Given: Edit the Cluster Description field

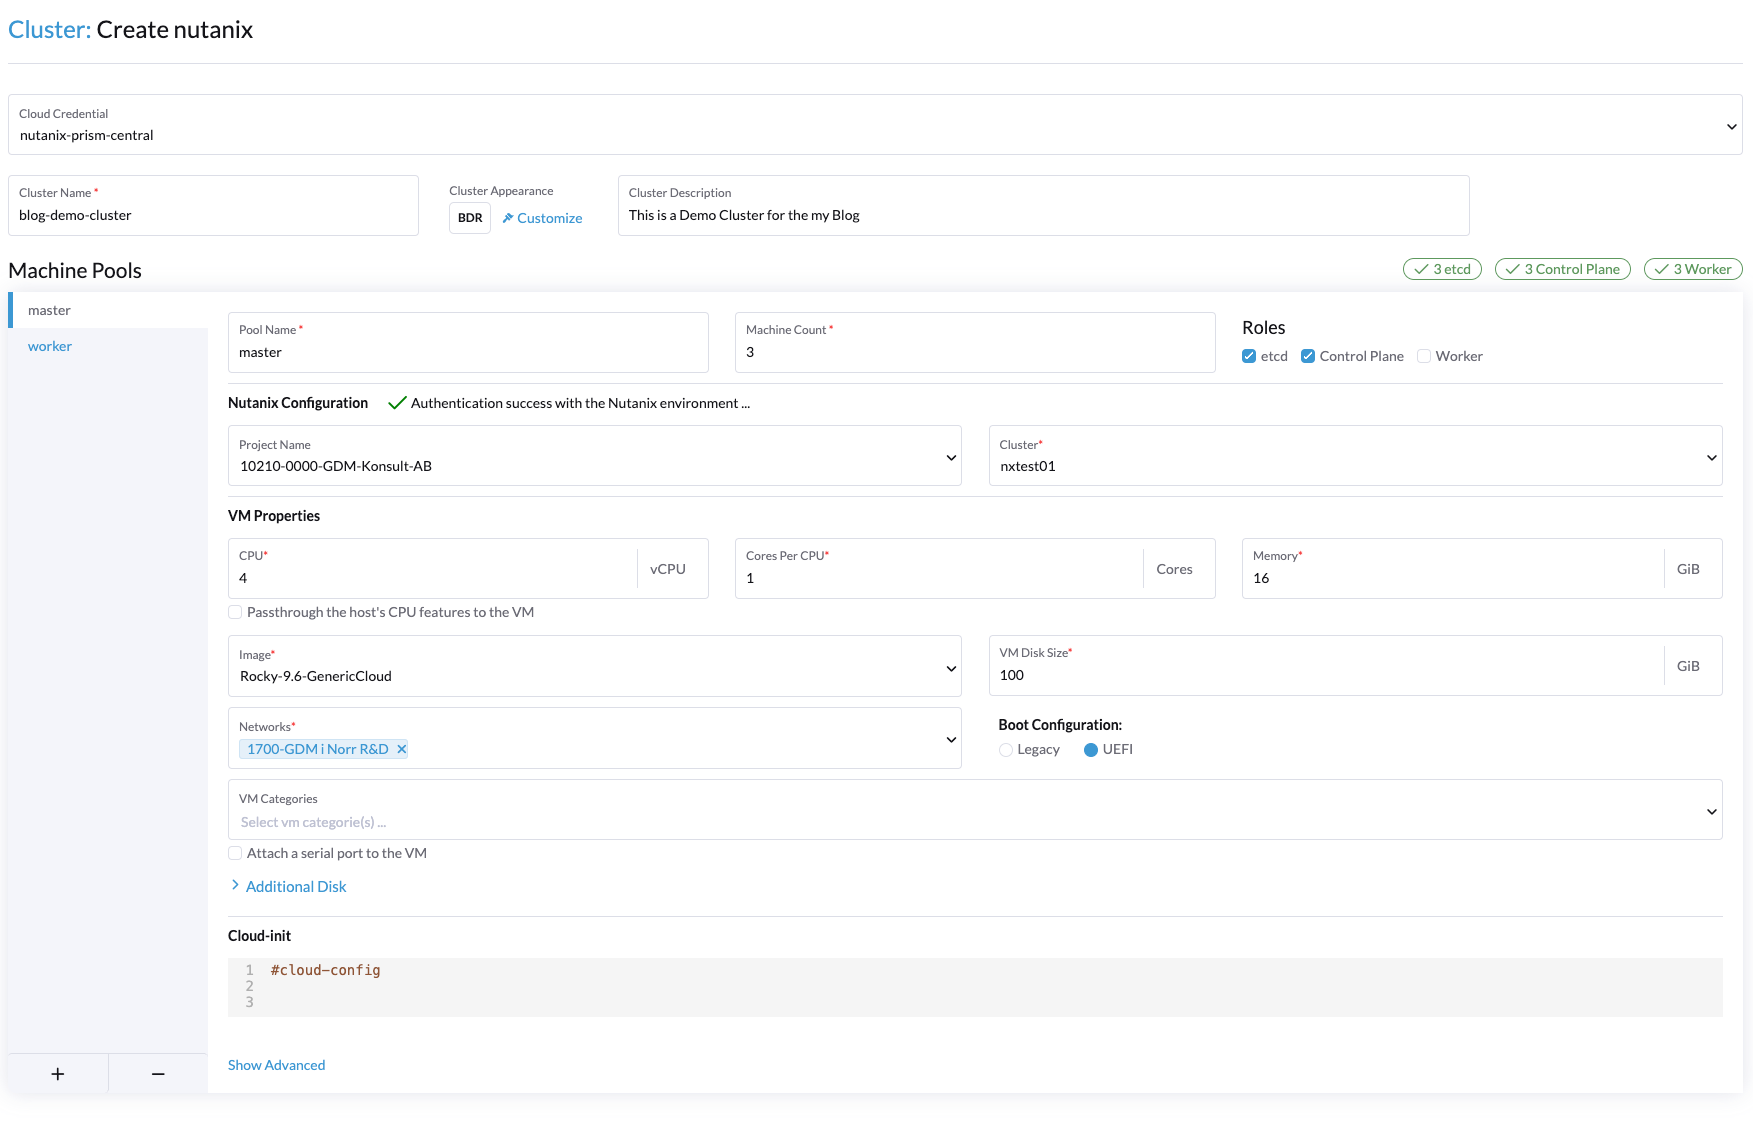Looking at the screenshot, I should 1044,206.
